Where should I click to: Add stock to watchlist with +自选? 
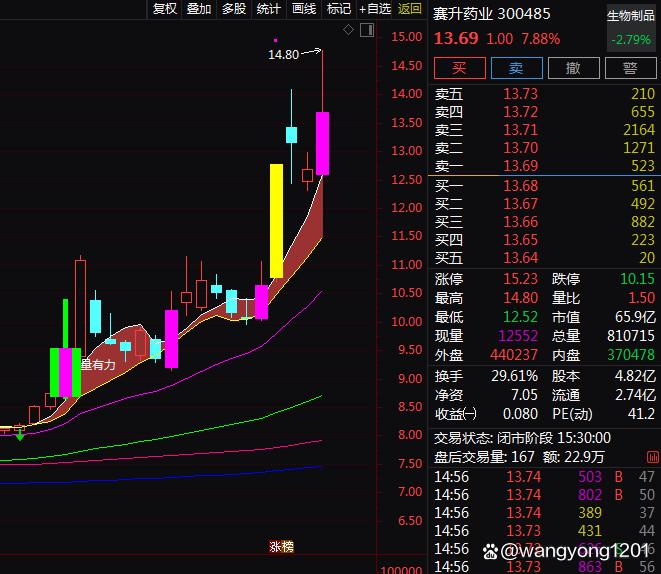(374, 9)
